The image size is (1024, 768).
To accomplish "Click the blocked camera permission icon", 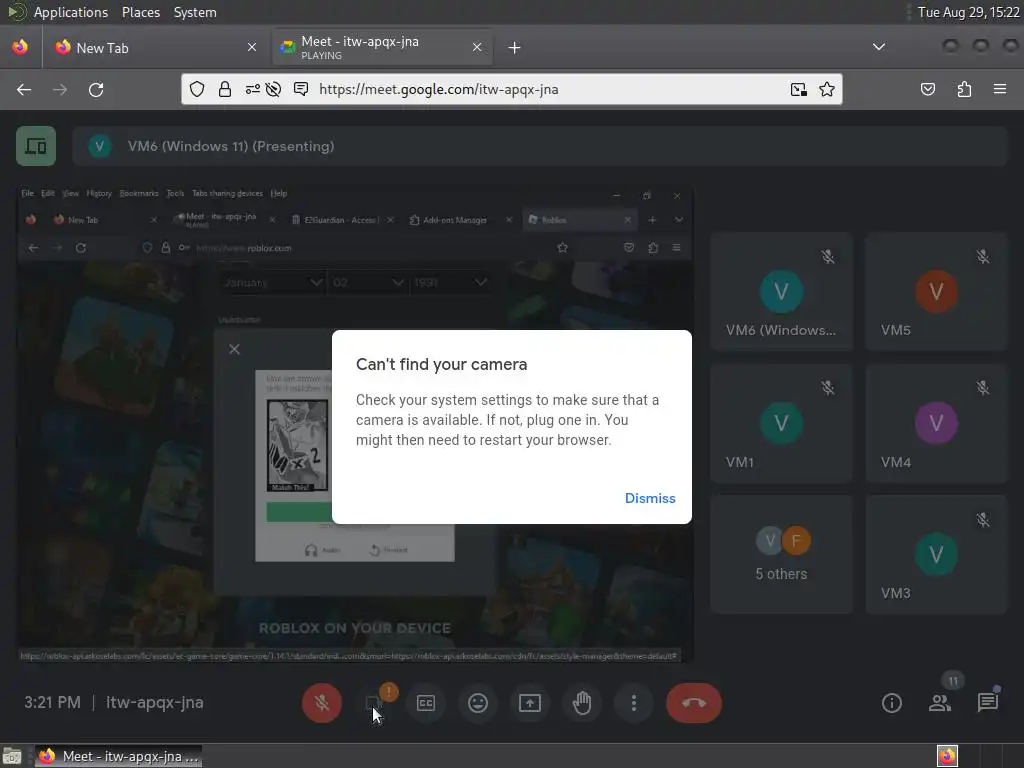I will click(274, 89).
